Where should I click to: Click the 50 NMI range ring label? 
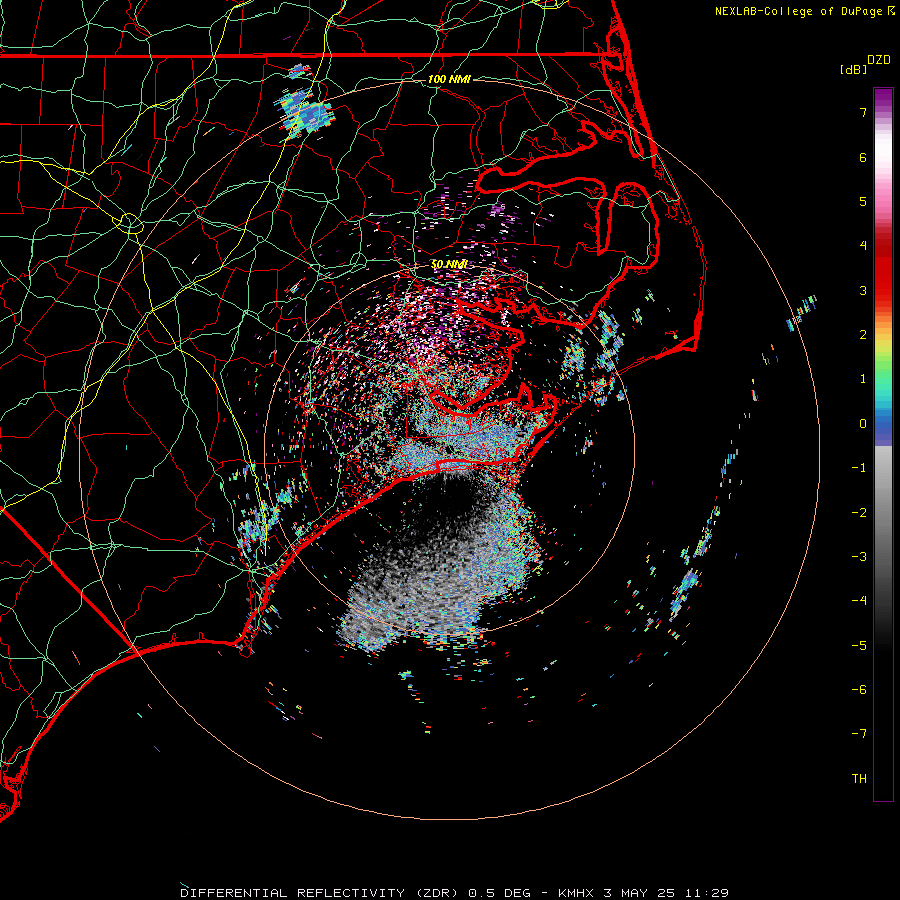(x=449, y=265)
